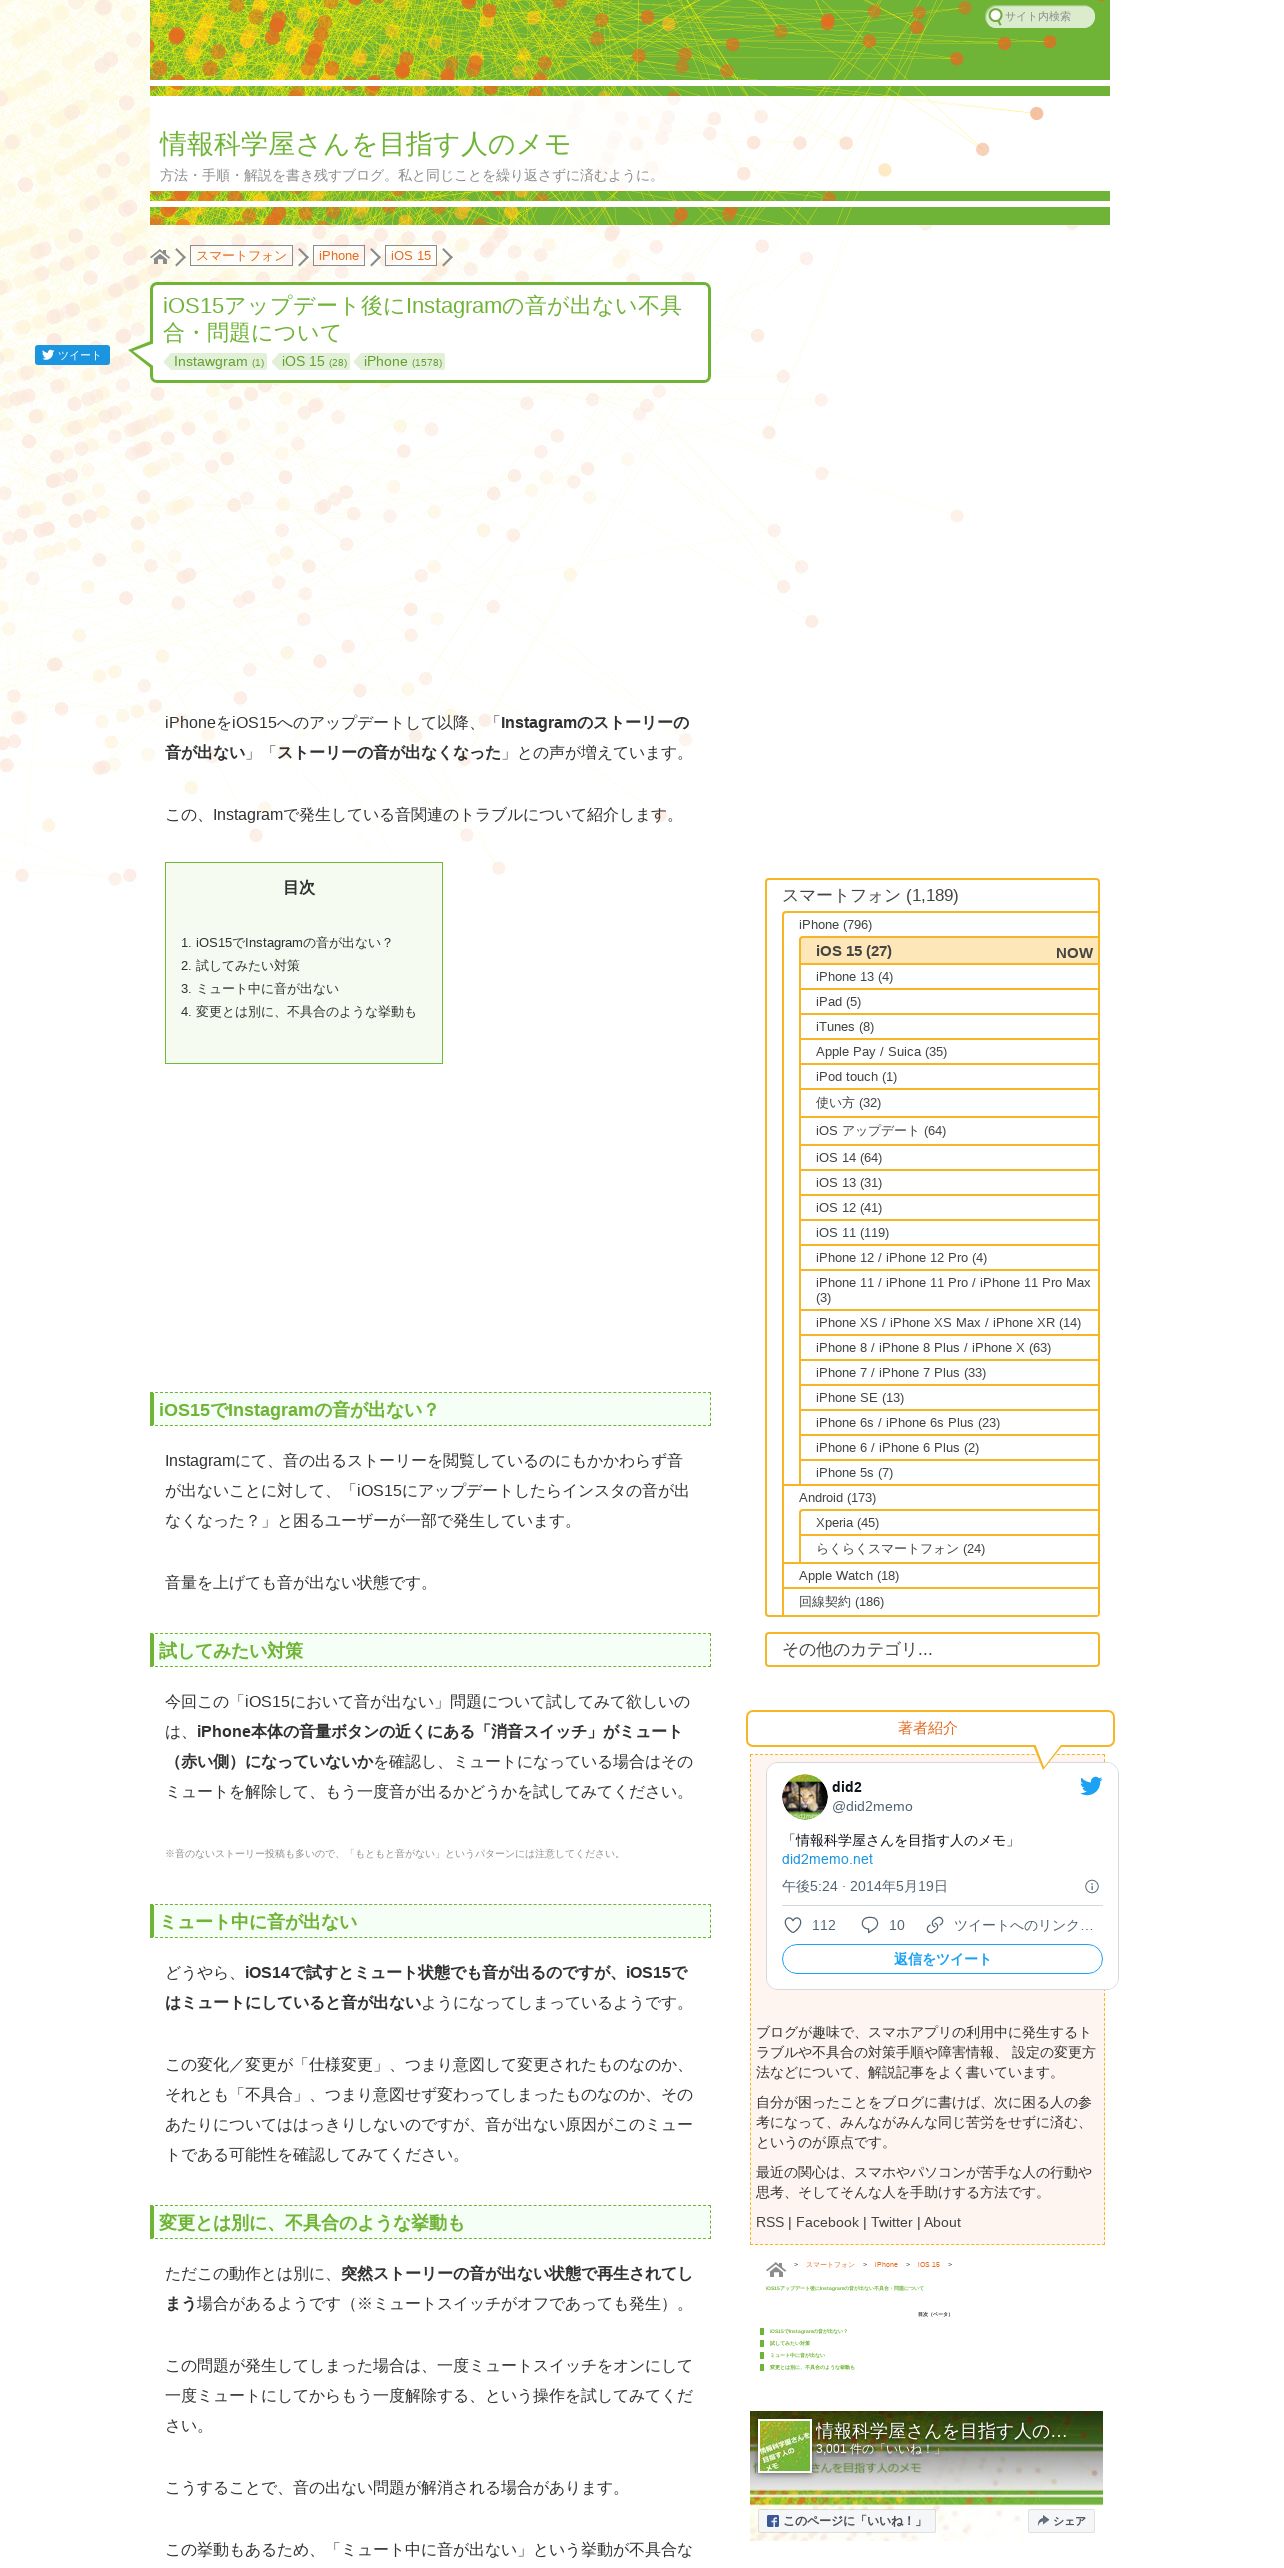Open the tweet timestamp 午後5:24 · 2014年5月19日
1284x2568 pixels.
(864, 1886)
